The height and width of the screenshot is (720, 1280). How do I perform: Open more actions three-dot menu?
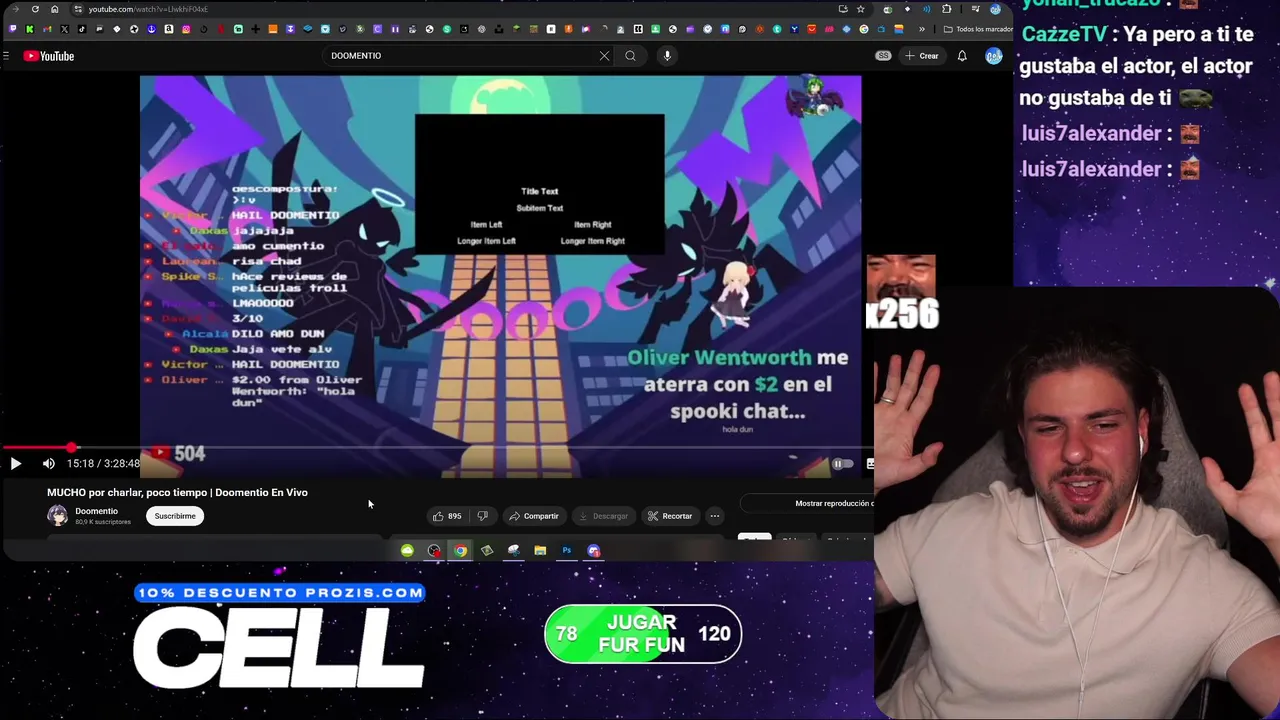pyautogui.click(x=714, y=516)
